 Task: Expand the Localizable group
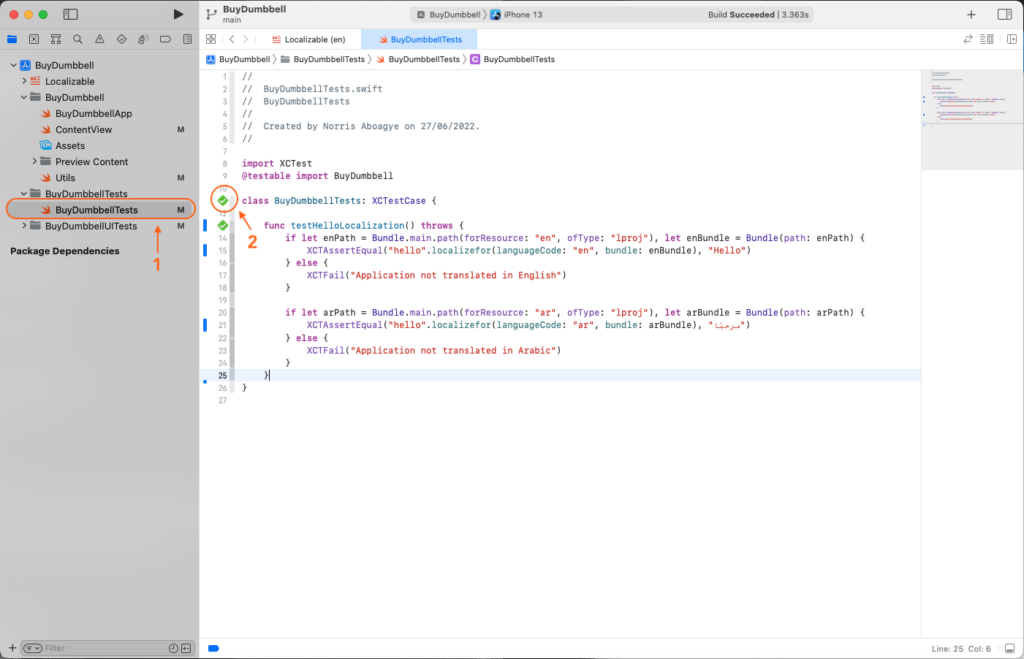point(24,81)
